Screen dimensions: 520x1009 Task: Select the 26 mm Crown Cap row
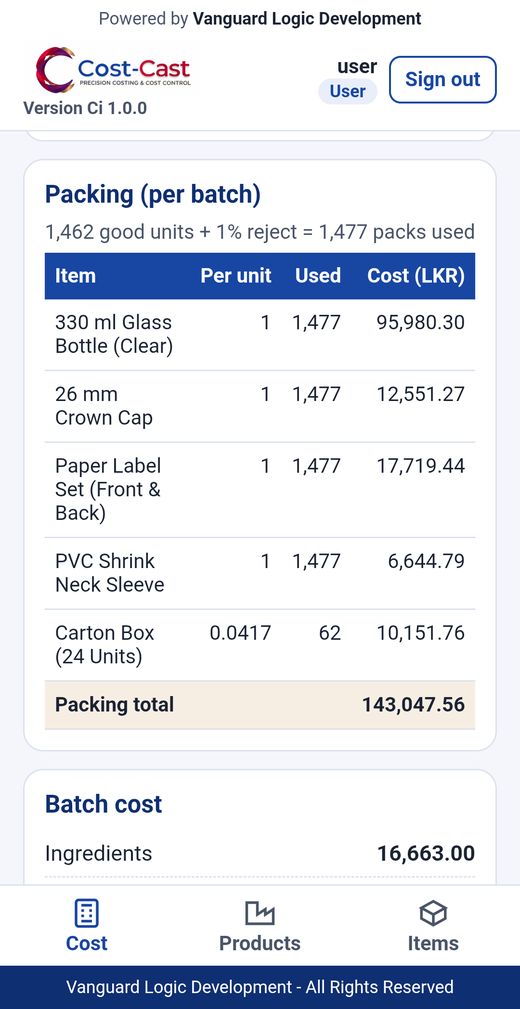point(260,406)
